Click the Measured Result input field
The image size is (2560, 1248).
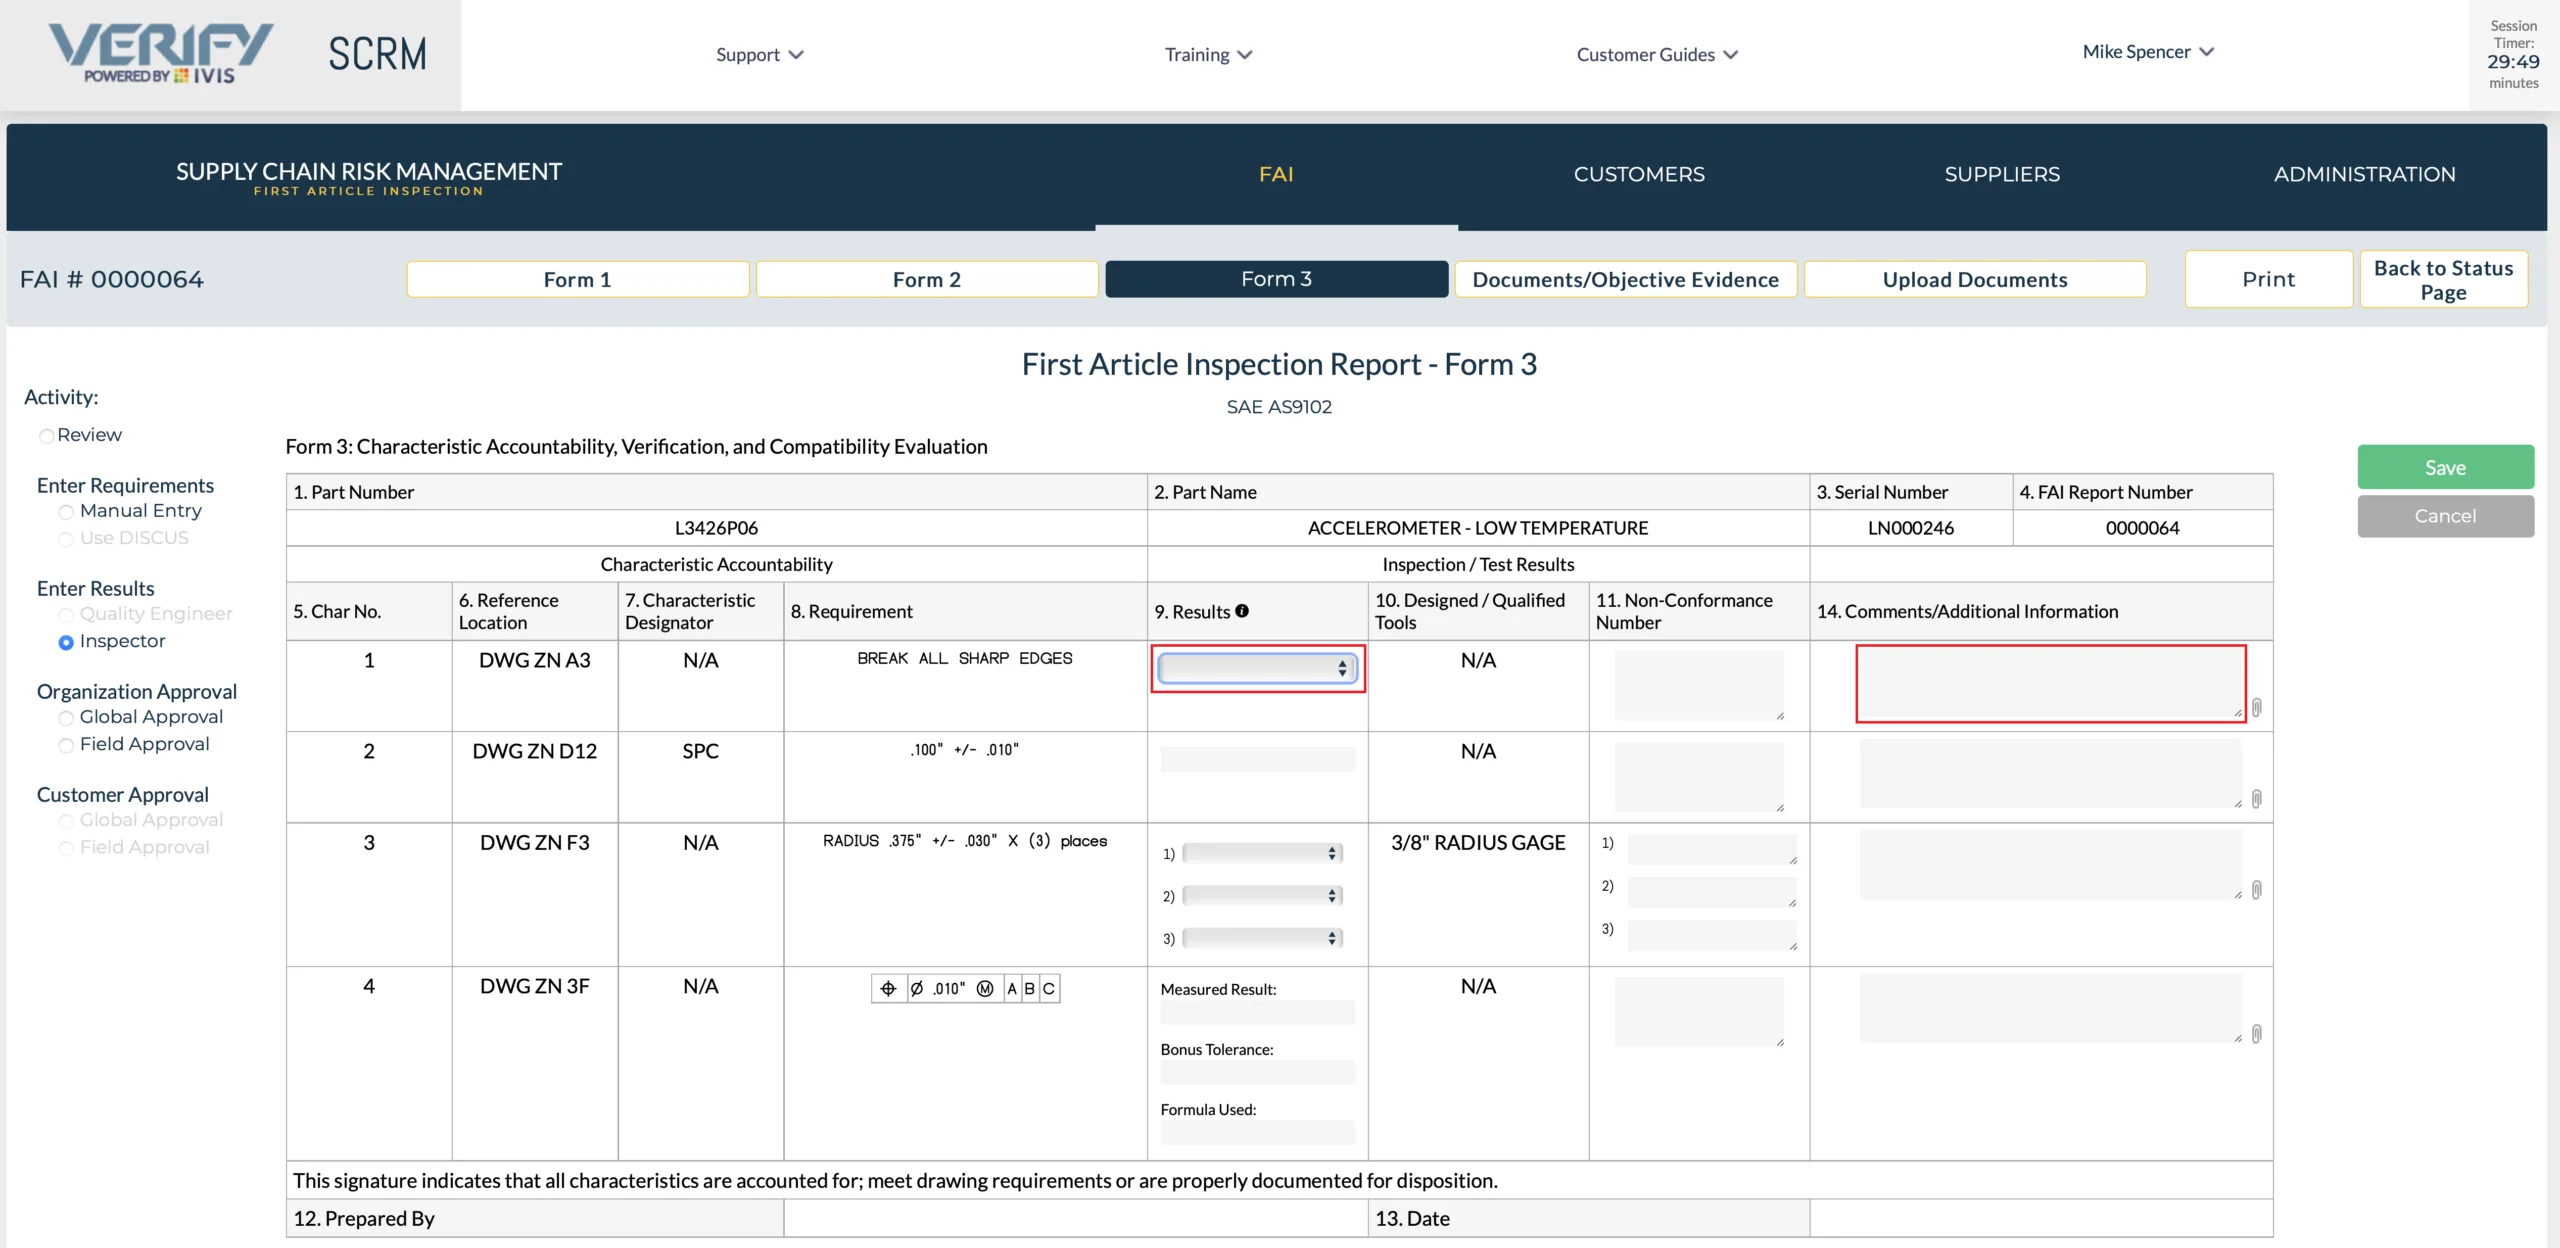1257,1013
